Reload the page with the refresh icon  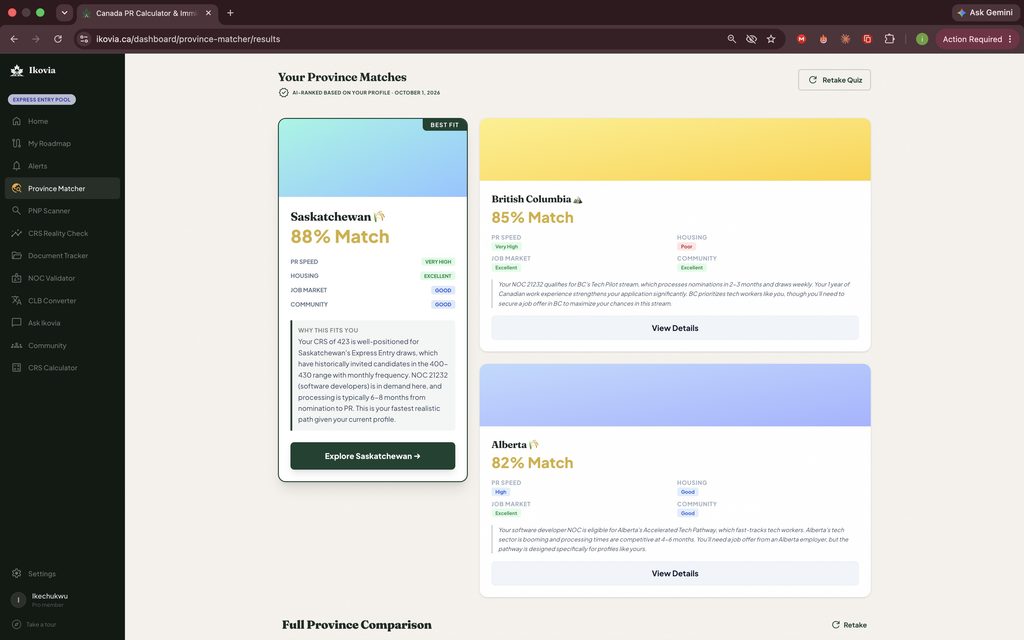pos(57,39)
